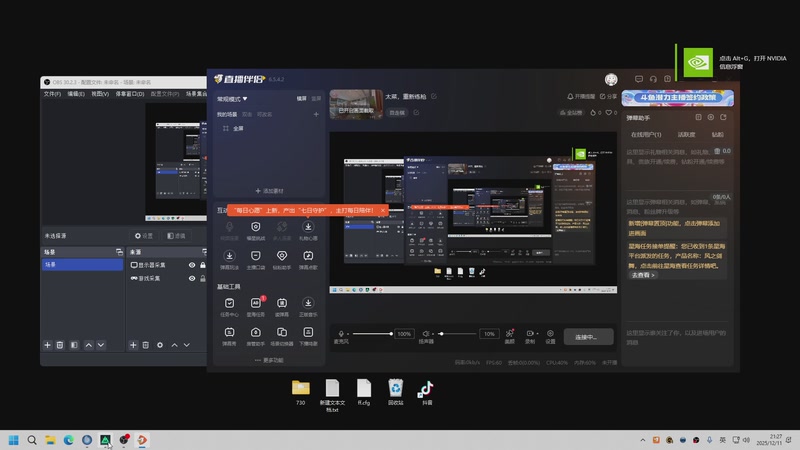Switch to 横屏 landscape orientation

click(302, 98)
